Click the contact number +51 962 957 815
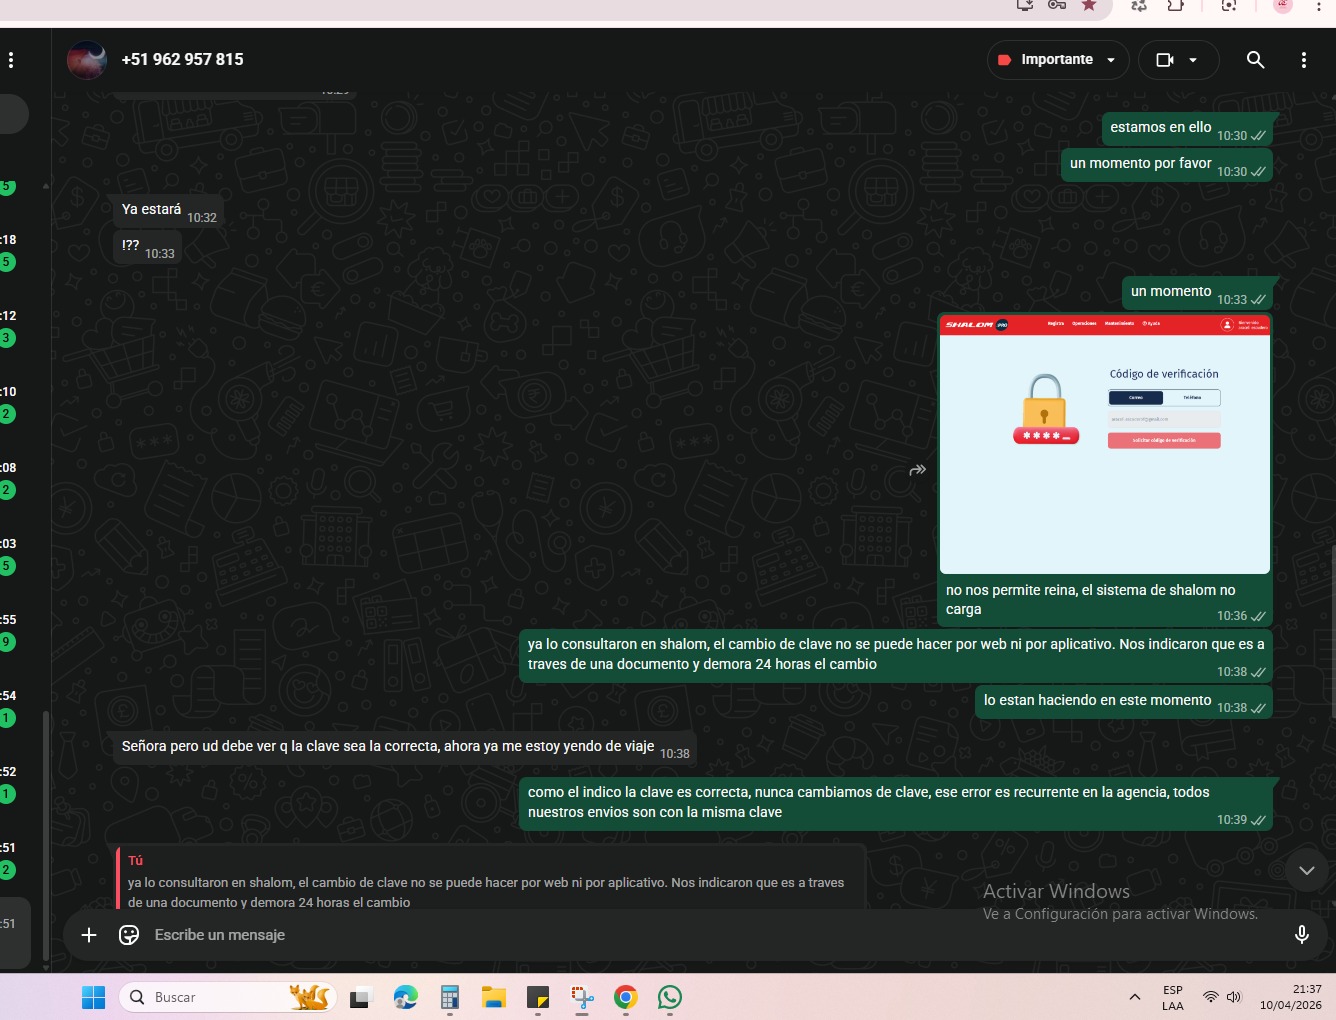The image size is (1336, 1020). [182, 60]
